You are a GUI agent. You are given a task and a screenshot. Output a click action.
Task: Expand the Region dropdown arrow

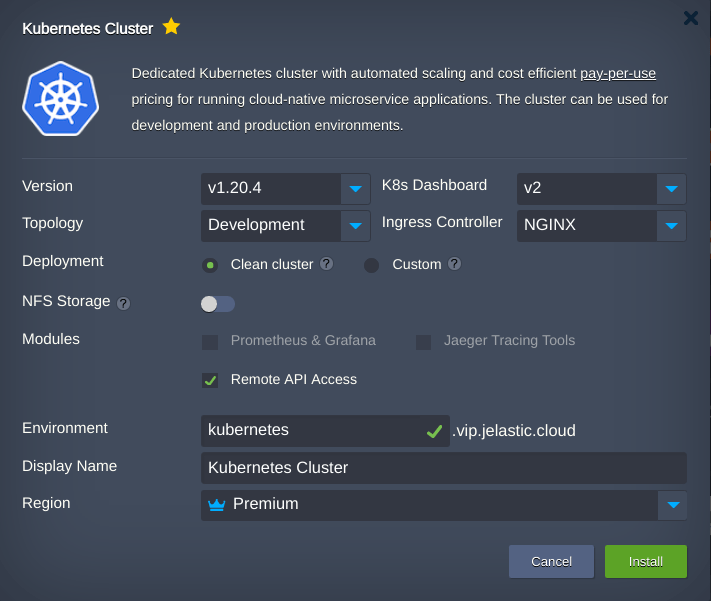click(673, 505)
